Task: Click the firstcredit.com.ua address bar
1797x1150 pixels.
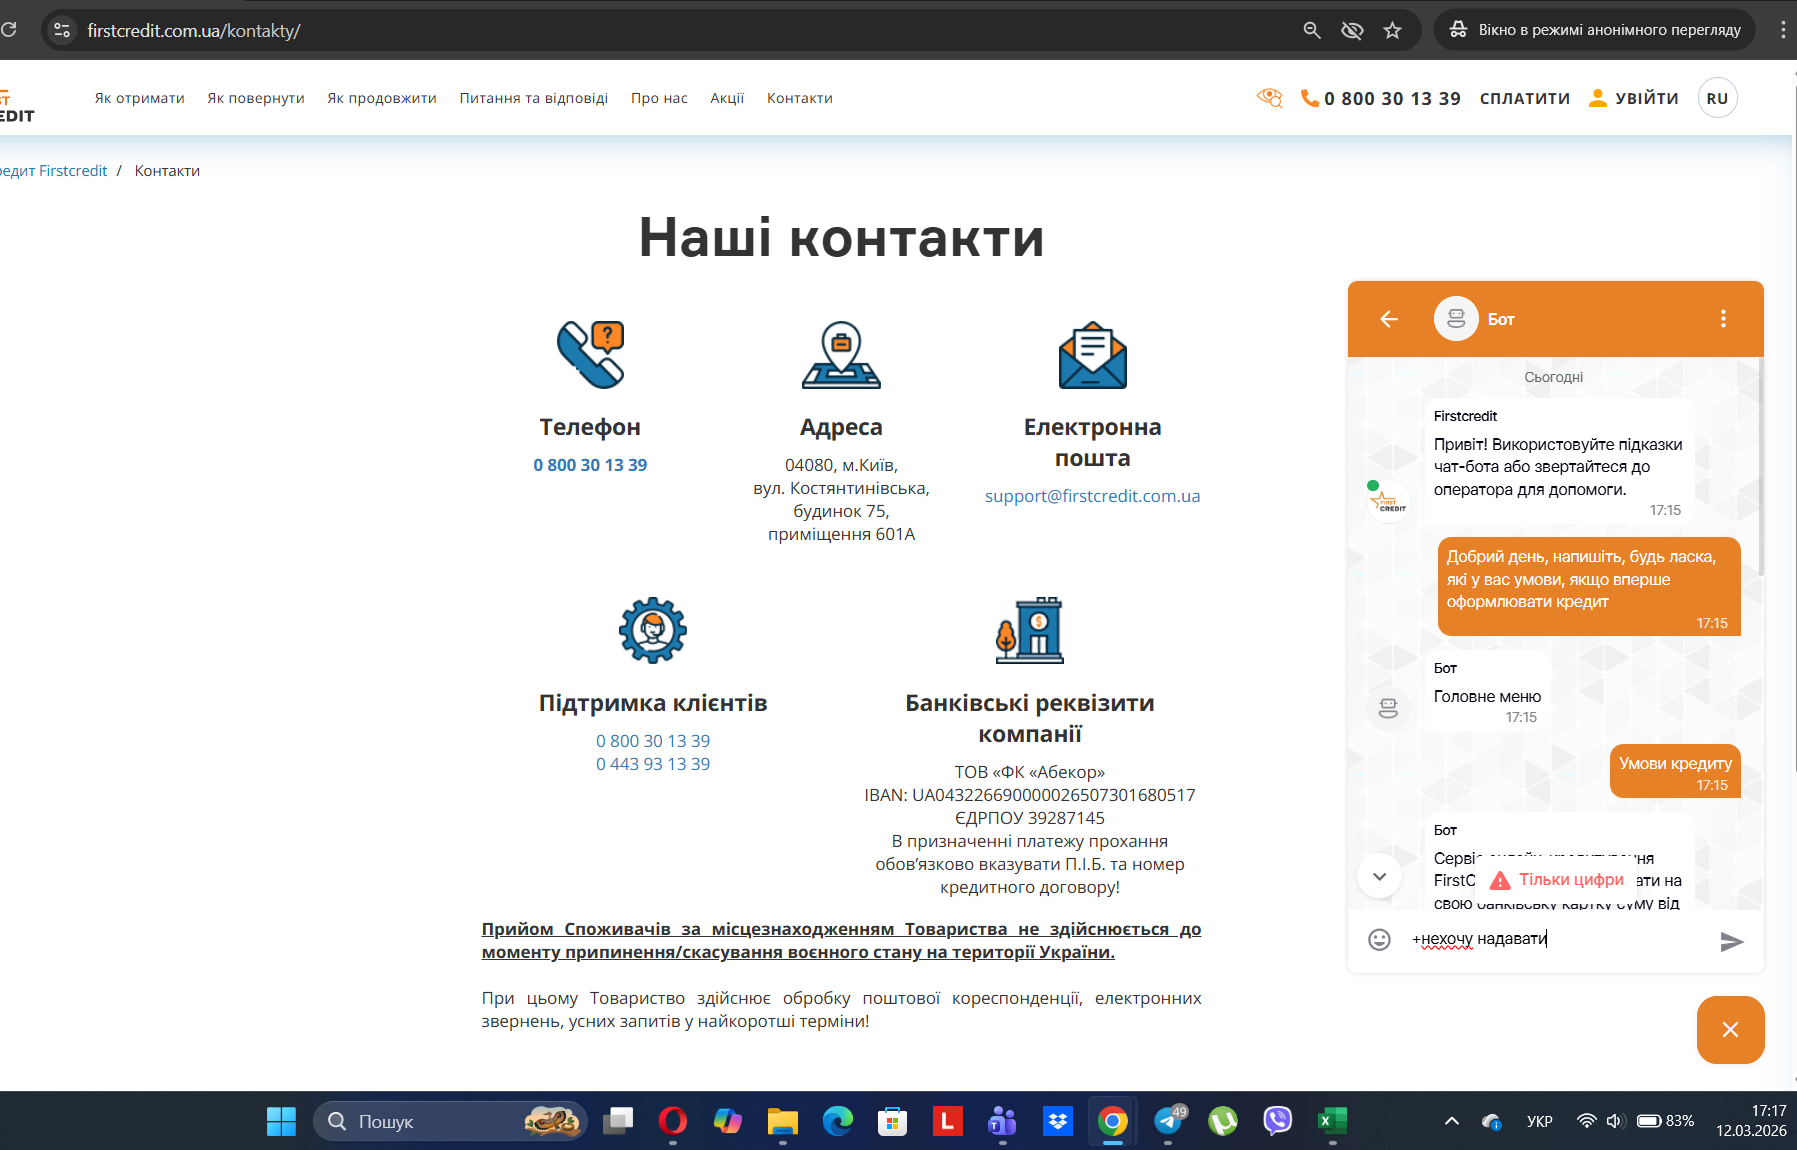Action: point(193,30)
